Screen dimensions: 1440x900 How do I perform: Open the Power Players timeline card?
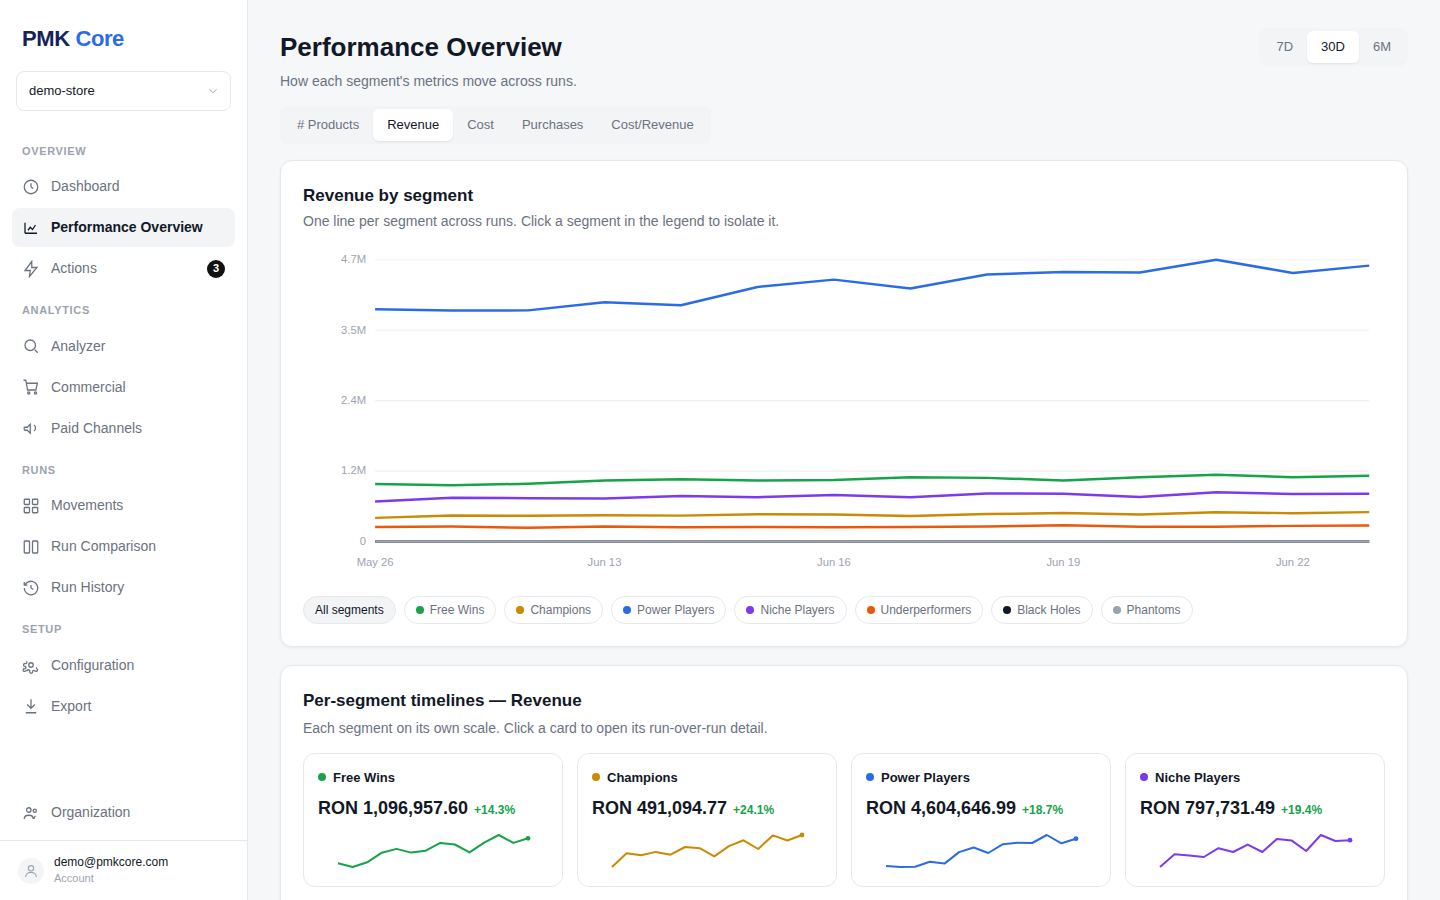[981, 820]
